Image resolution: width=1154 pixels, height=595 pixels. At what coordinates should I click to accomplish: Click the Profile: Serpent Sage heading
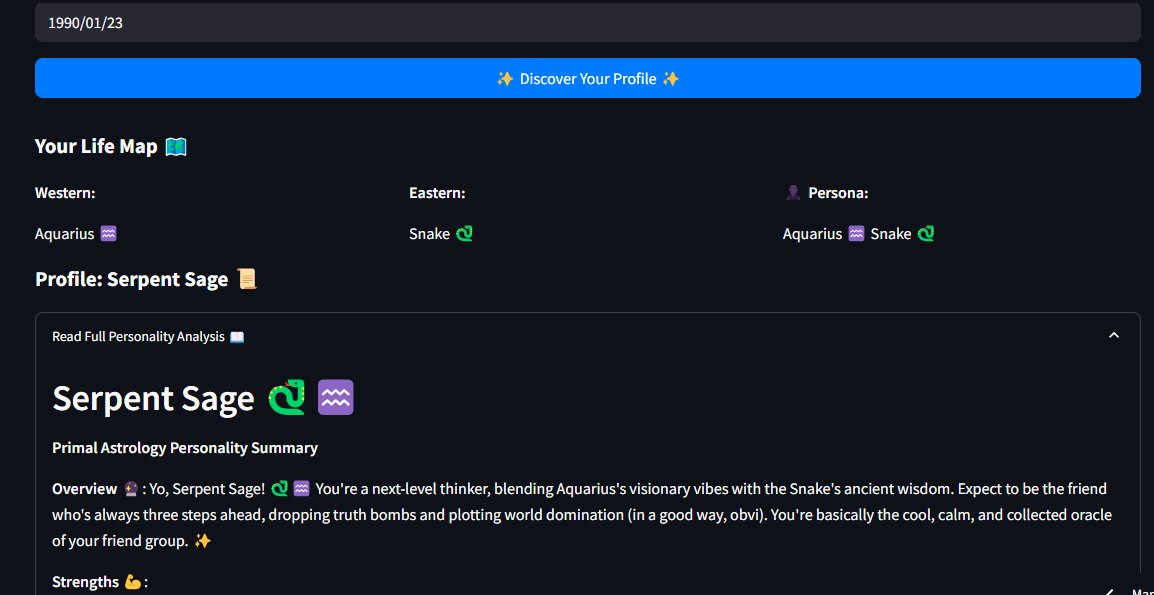pos(132,280)
